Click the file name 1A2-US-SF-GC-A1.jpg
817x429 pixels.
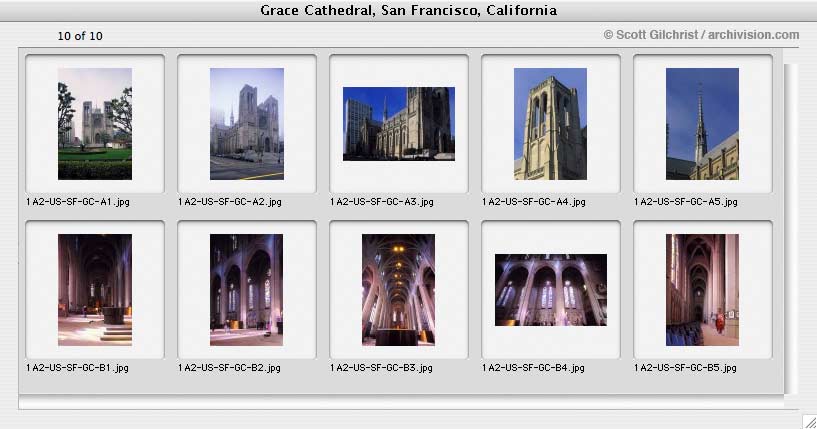[x=78, y=202]
